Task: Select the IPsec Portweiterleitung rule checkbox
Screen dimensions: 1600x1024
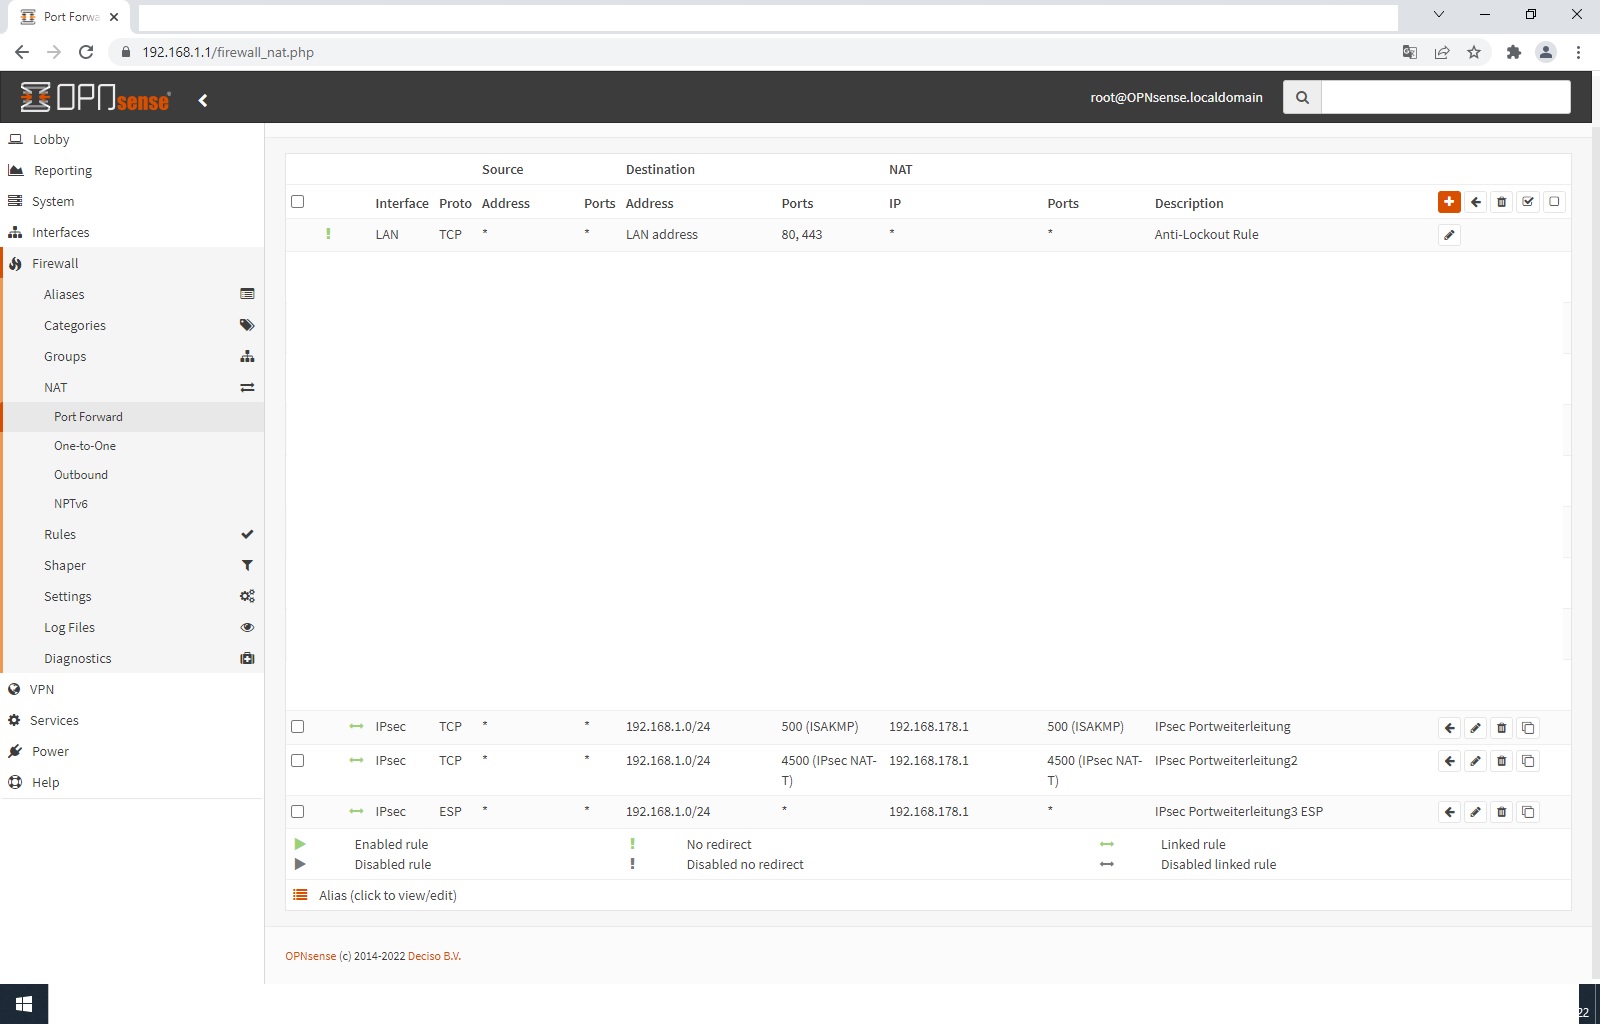Action: click(x=297, y=727)
